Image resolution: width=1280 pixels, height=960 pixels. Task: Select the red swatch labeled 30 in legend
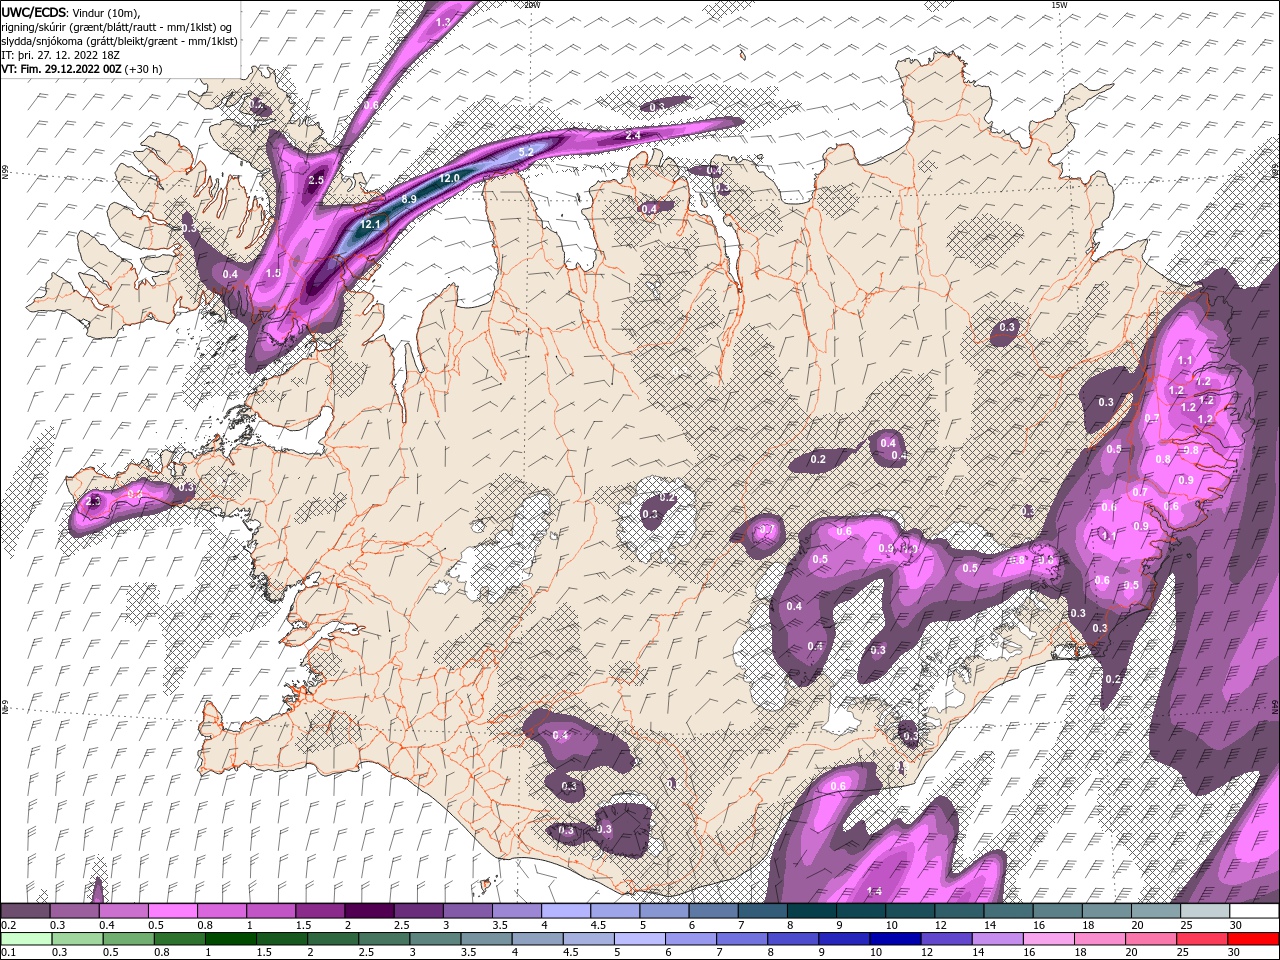pos(1254,938)
